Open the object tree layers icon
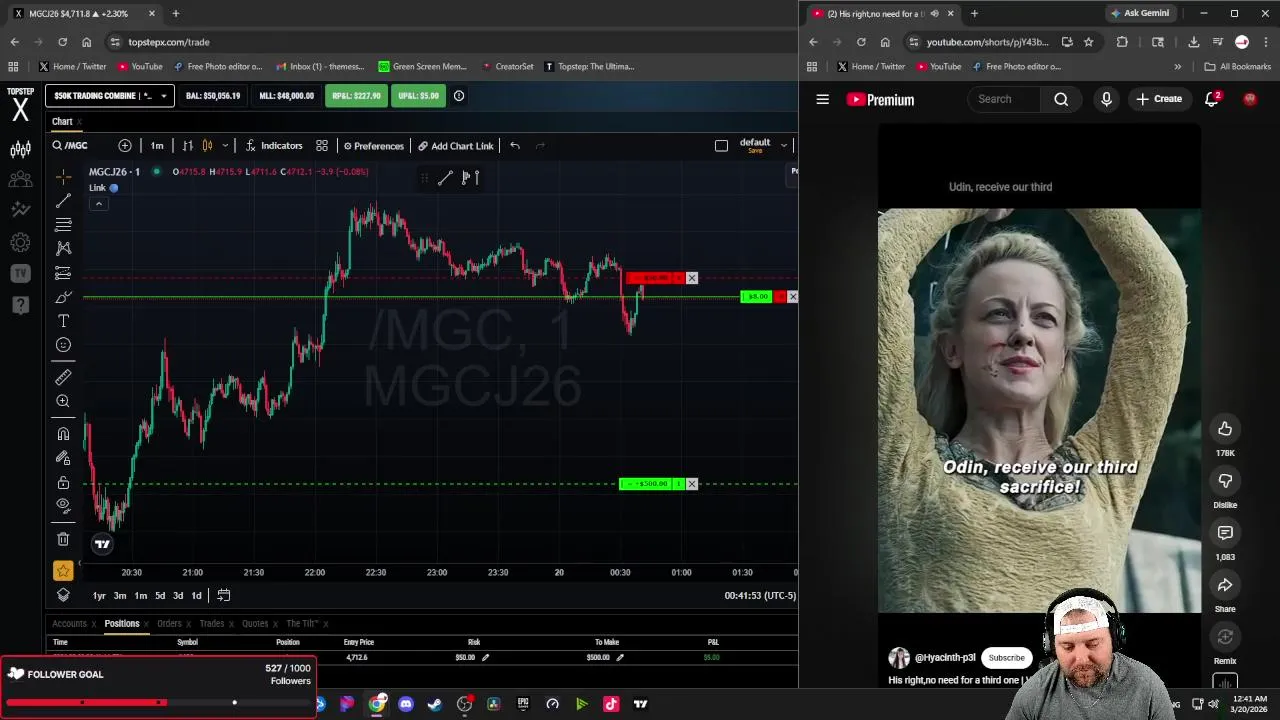 63,595
